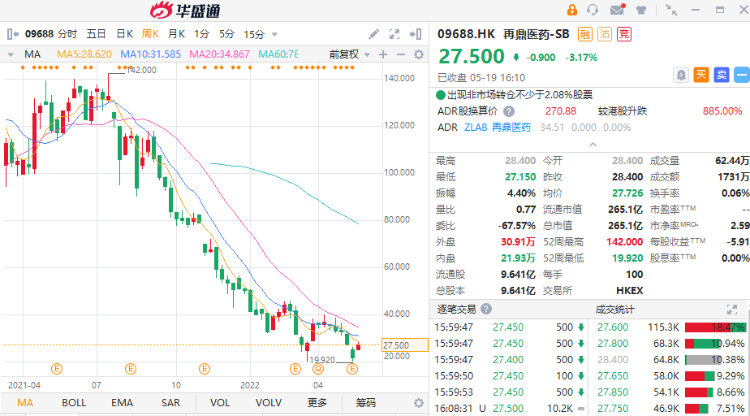Select the EMA indicator tab
Image resolution: width=750 pixels, height=416 pixels.
pos(122,403)
